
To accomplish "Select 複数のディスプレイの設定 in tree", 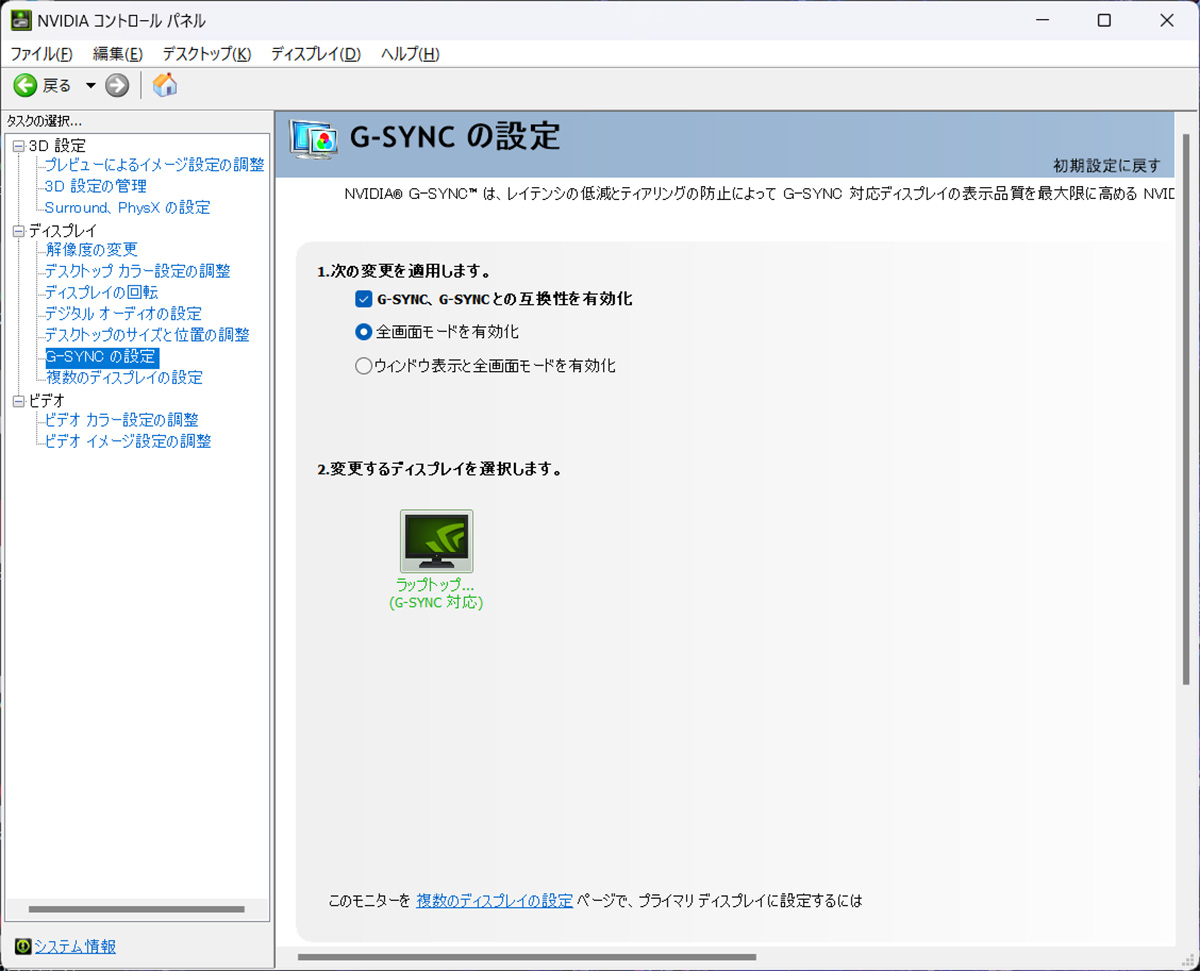I will coord(124,377).
